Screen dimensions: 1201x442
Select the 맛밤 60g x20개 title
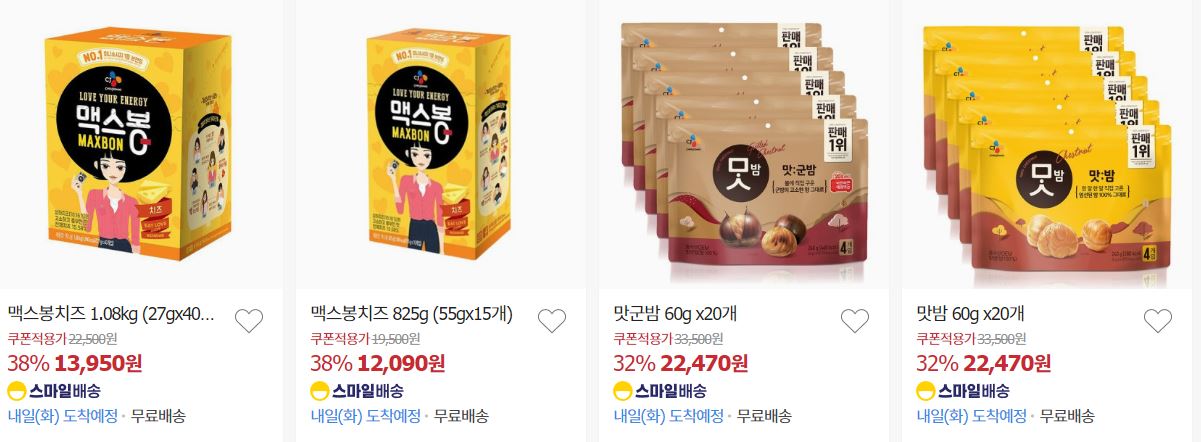click(x=969, y=314)
